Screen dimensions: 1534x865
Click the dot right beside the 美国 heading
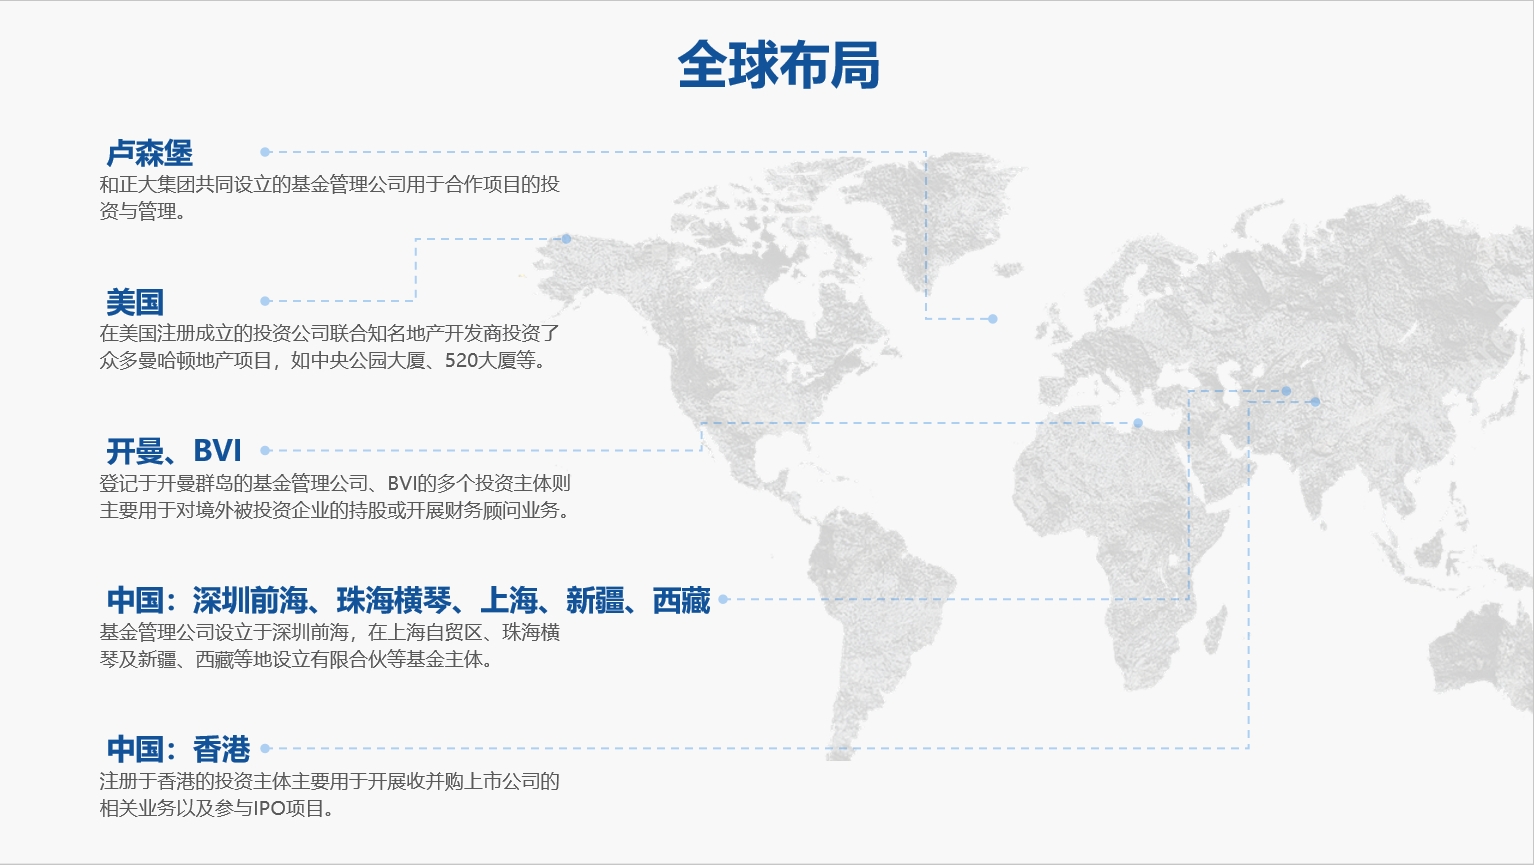pyautogui.click(x=265, y=301)
